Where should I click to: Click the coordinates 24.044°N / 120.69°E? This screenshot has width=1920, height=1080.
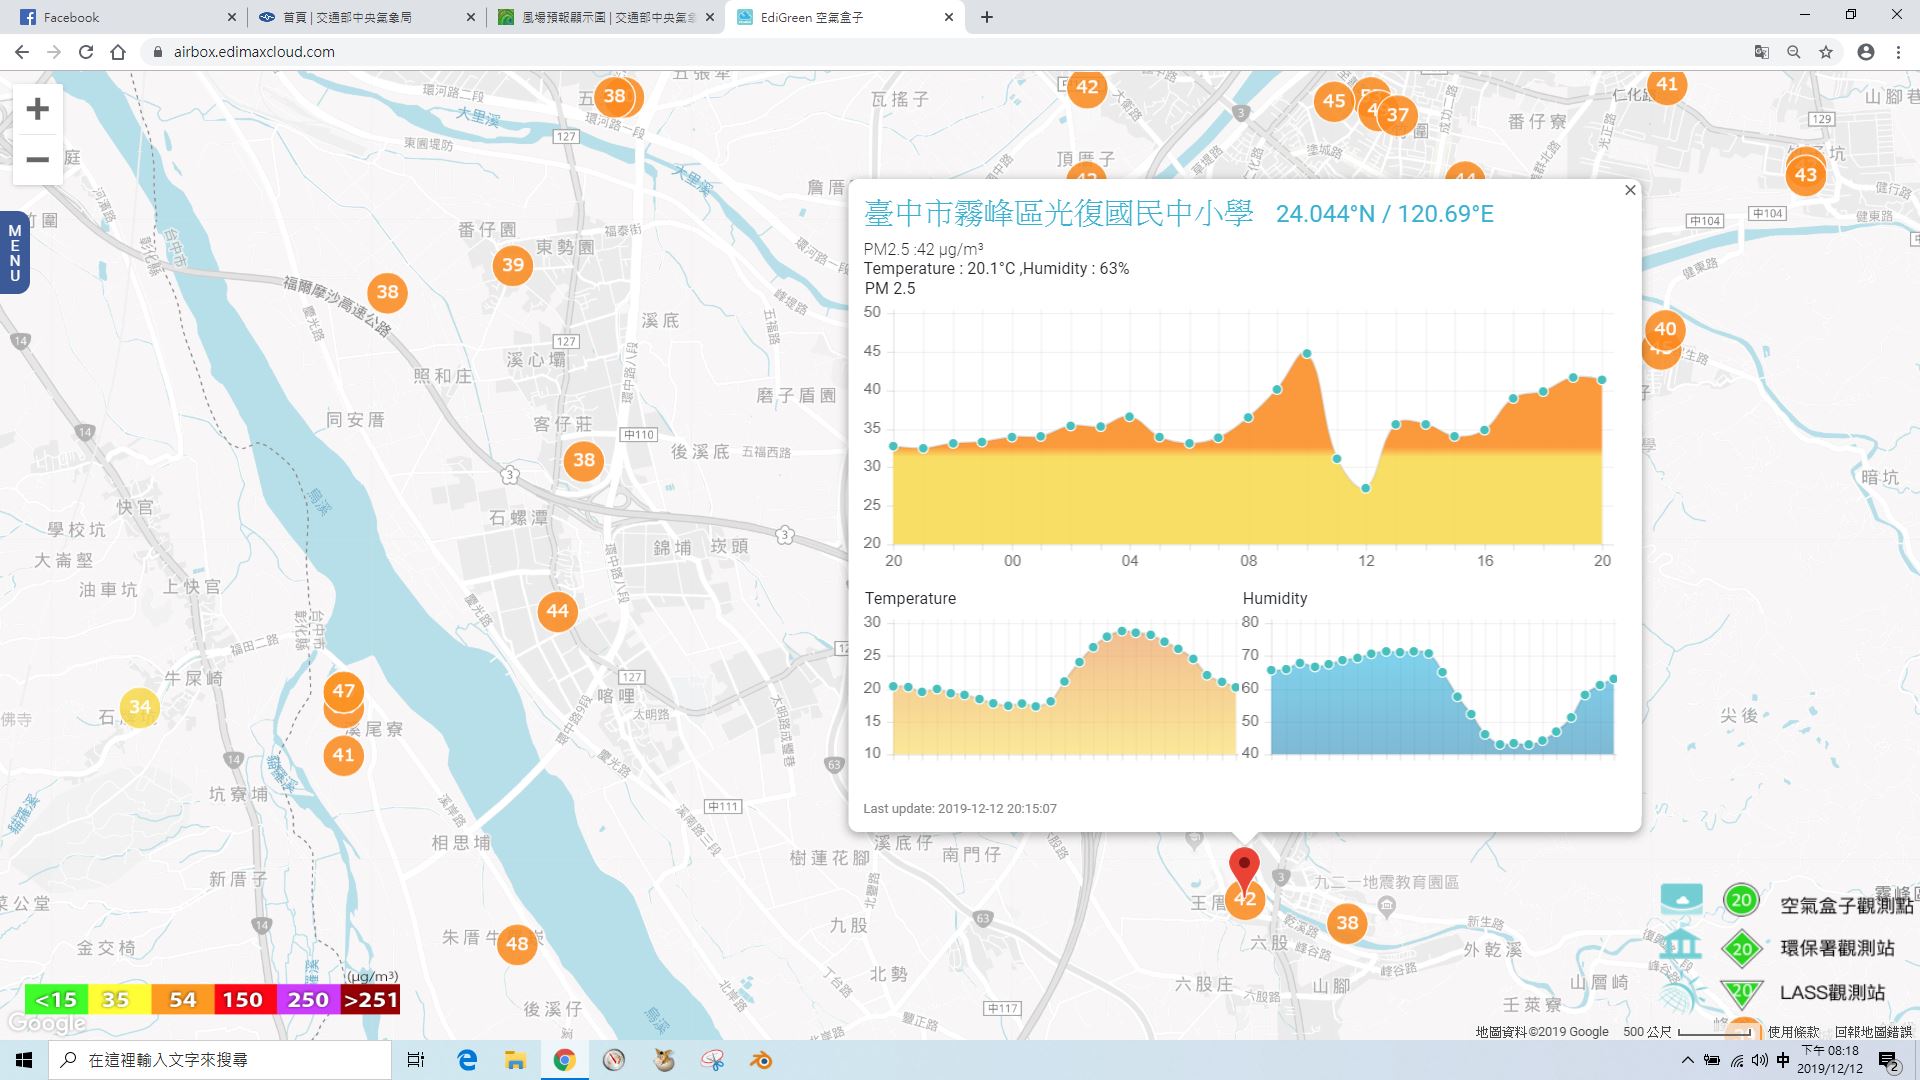[1384, 214]
